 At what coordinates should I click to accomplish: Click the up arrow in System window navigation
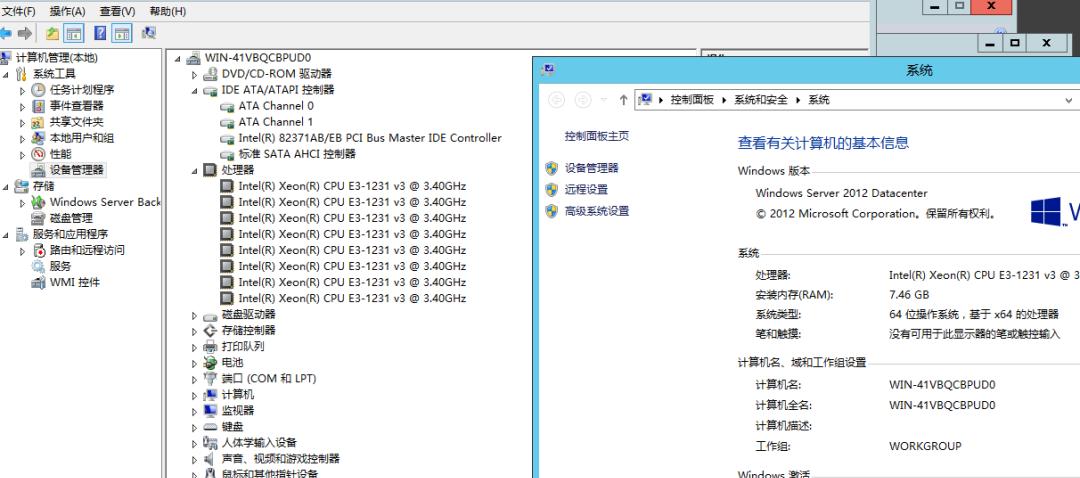(x=623, y=100)
